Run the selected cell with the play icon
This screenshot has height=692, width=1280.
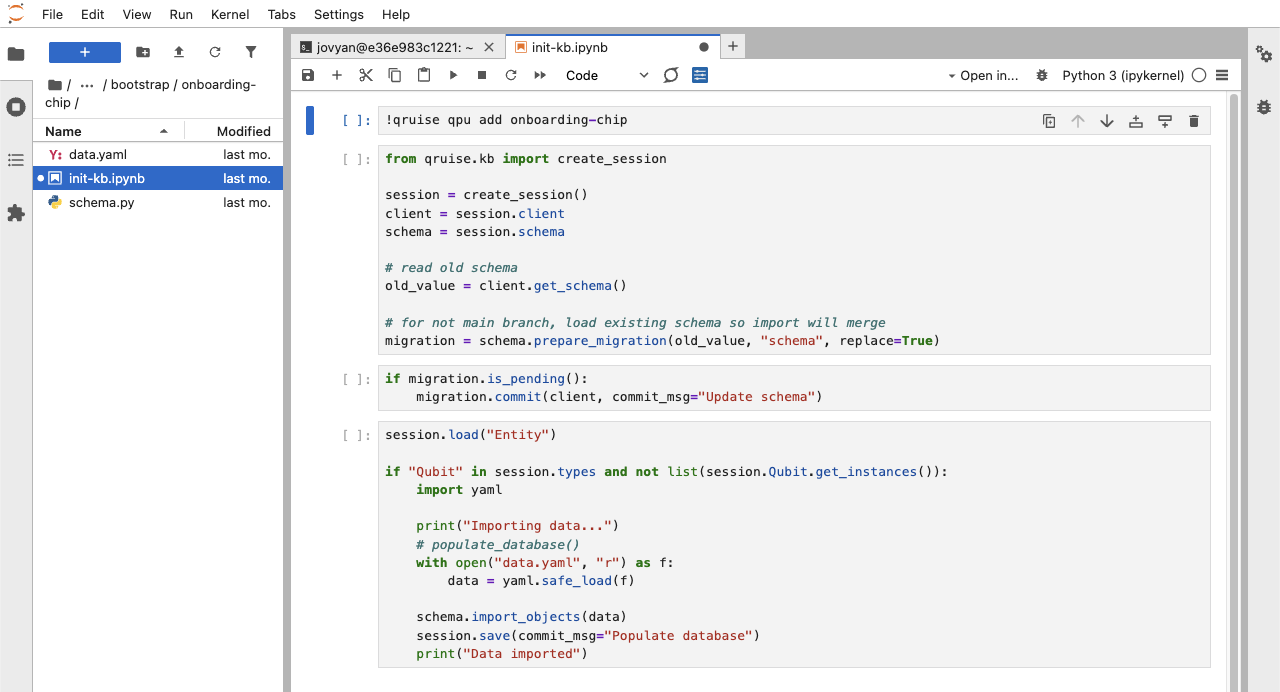[x=453, y=75]
